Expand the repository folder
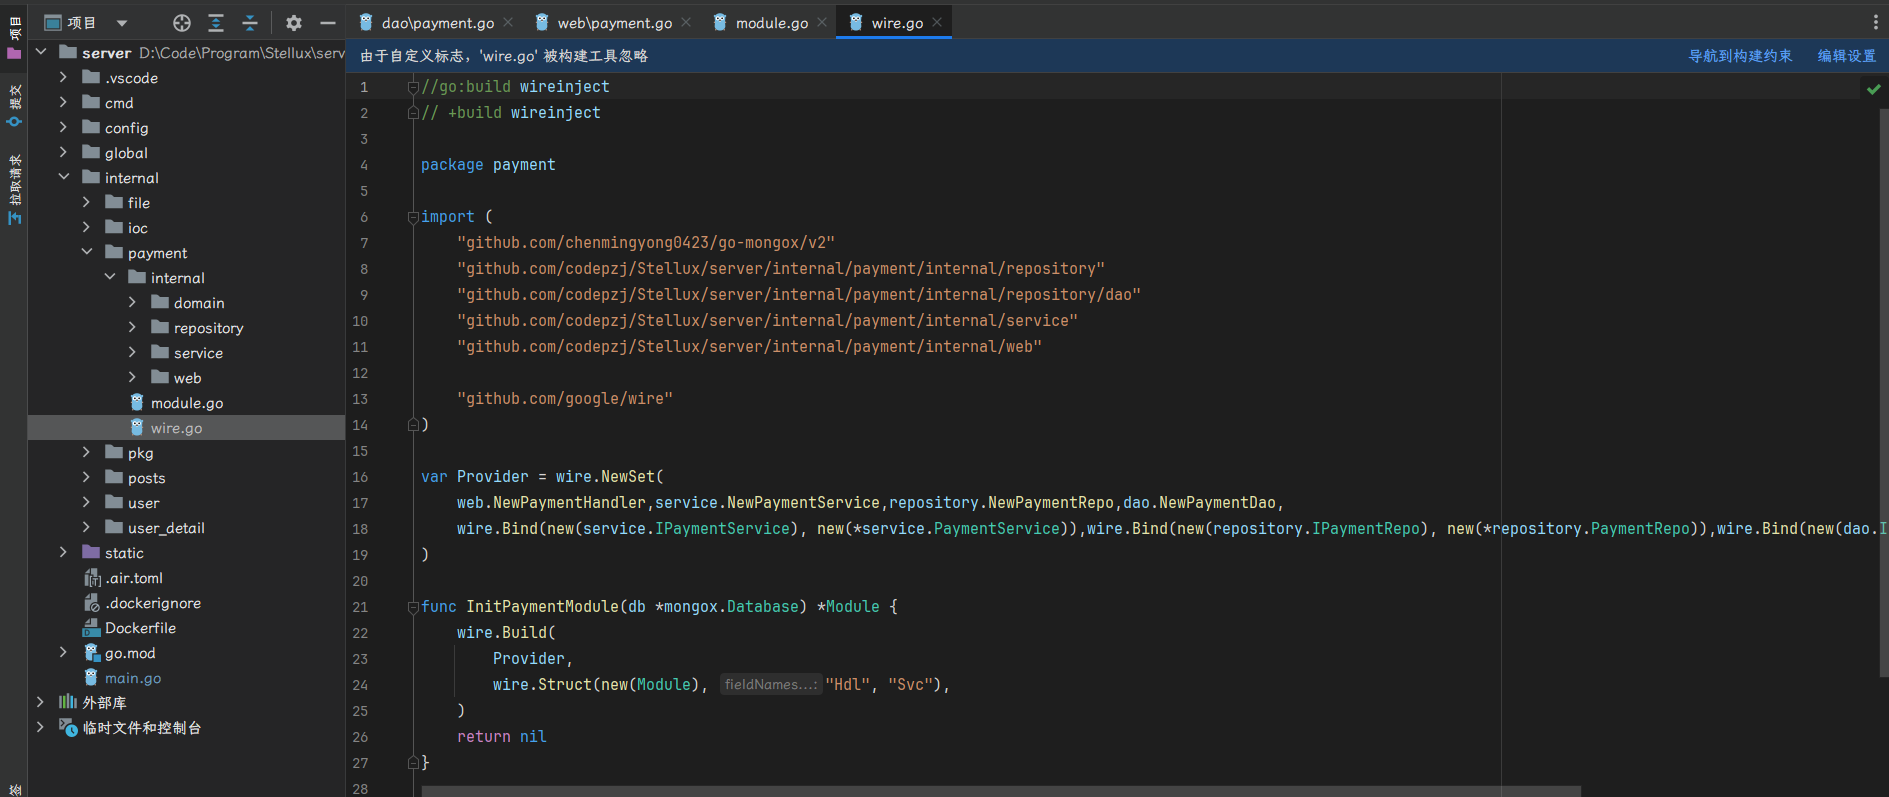1889x797 pixels. (133, 327)
